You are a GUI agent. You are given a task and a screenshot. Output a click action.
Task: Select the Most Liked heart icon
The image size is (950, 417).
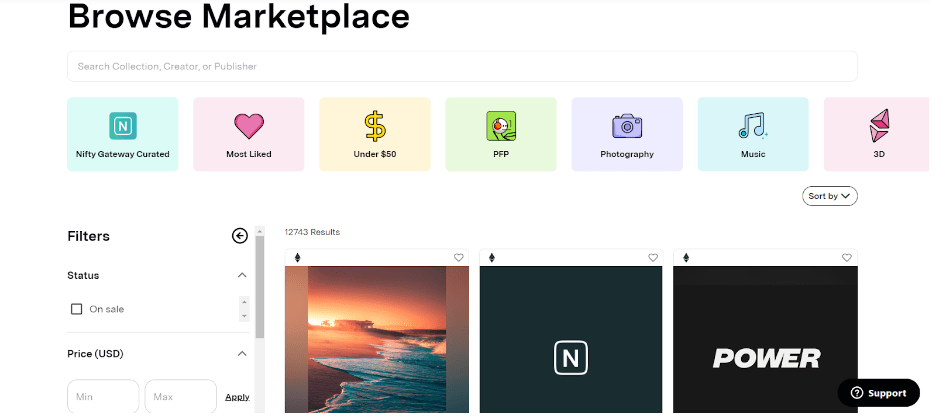pyautogui.click(x=249, y=126)
